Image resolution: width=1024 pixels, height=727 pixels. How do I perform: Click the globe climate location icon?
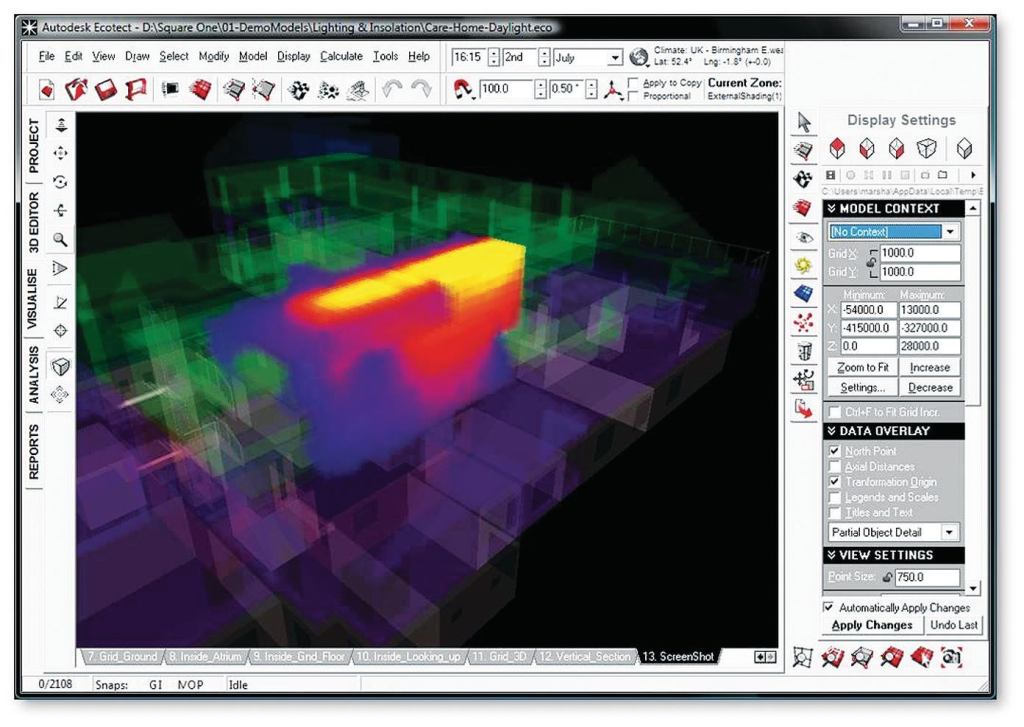click(639, 58)
